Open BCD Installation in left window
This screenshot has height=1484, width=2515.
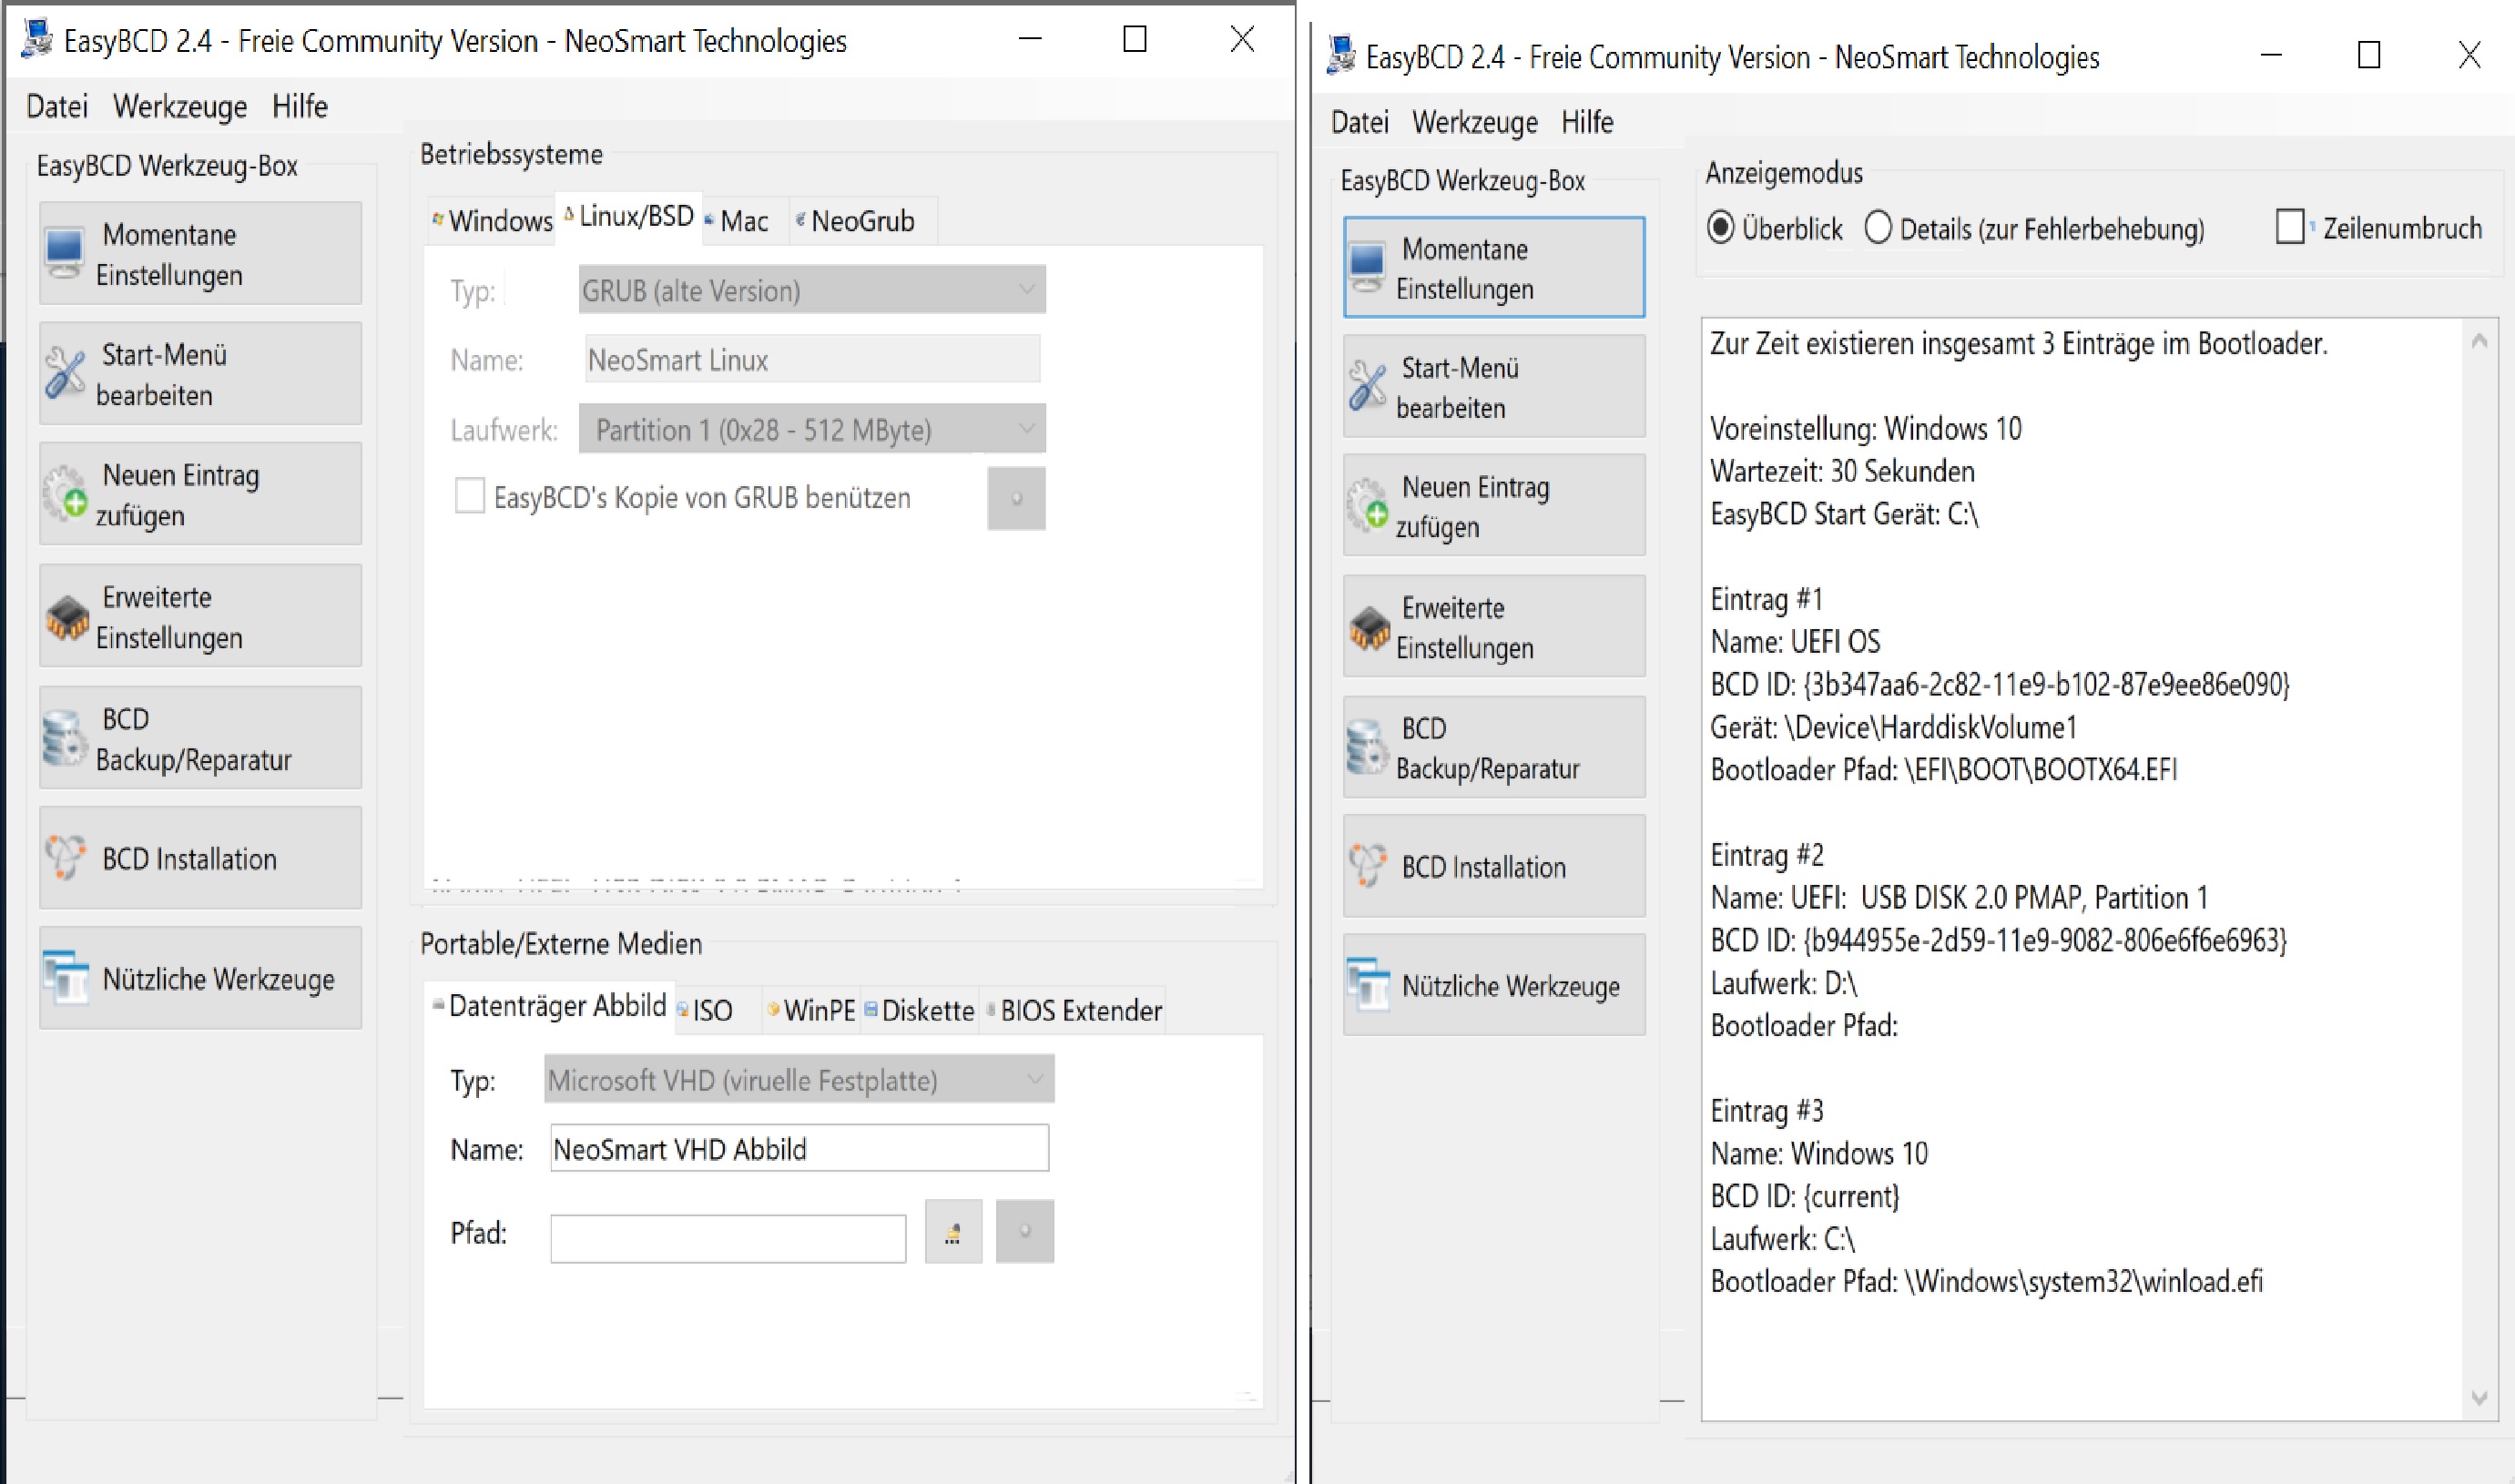200,858
